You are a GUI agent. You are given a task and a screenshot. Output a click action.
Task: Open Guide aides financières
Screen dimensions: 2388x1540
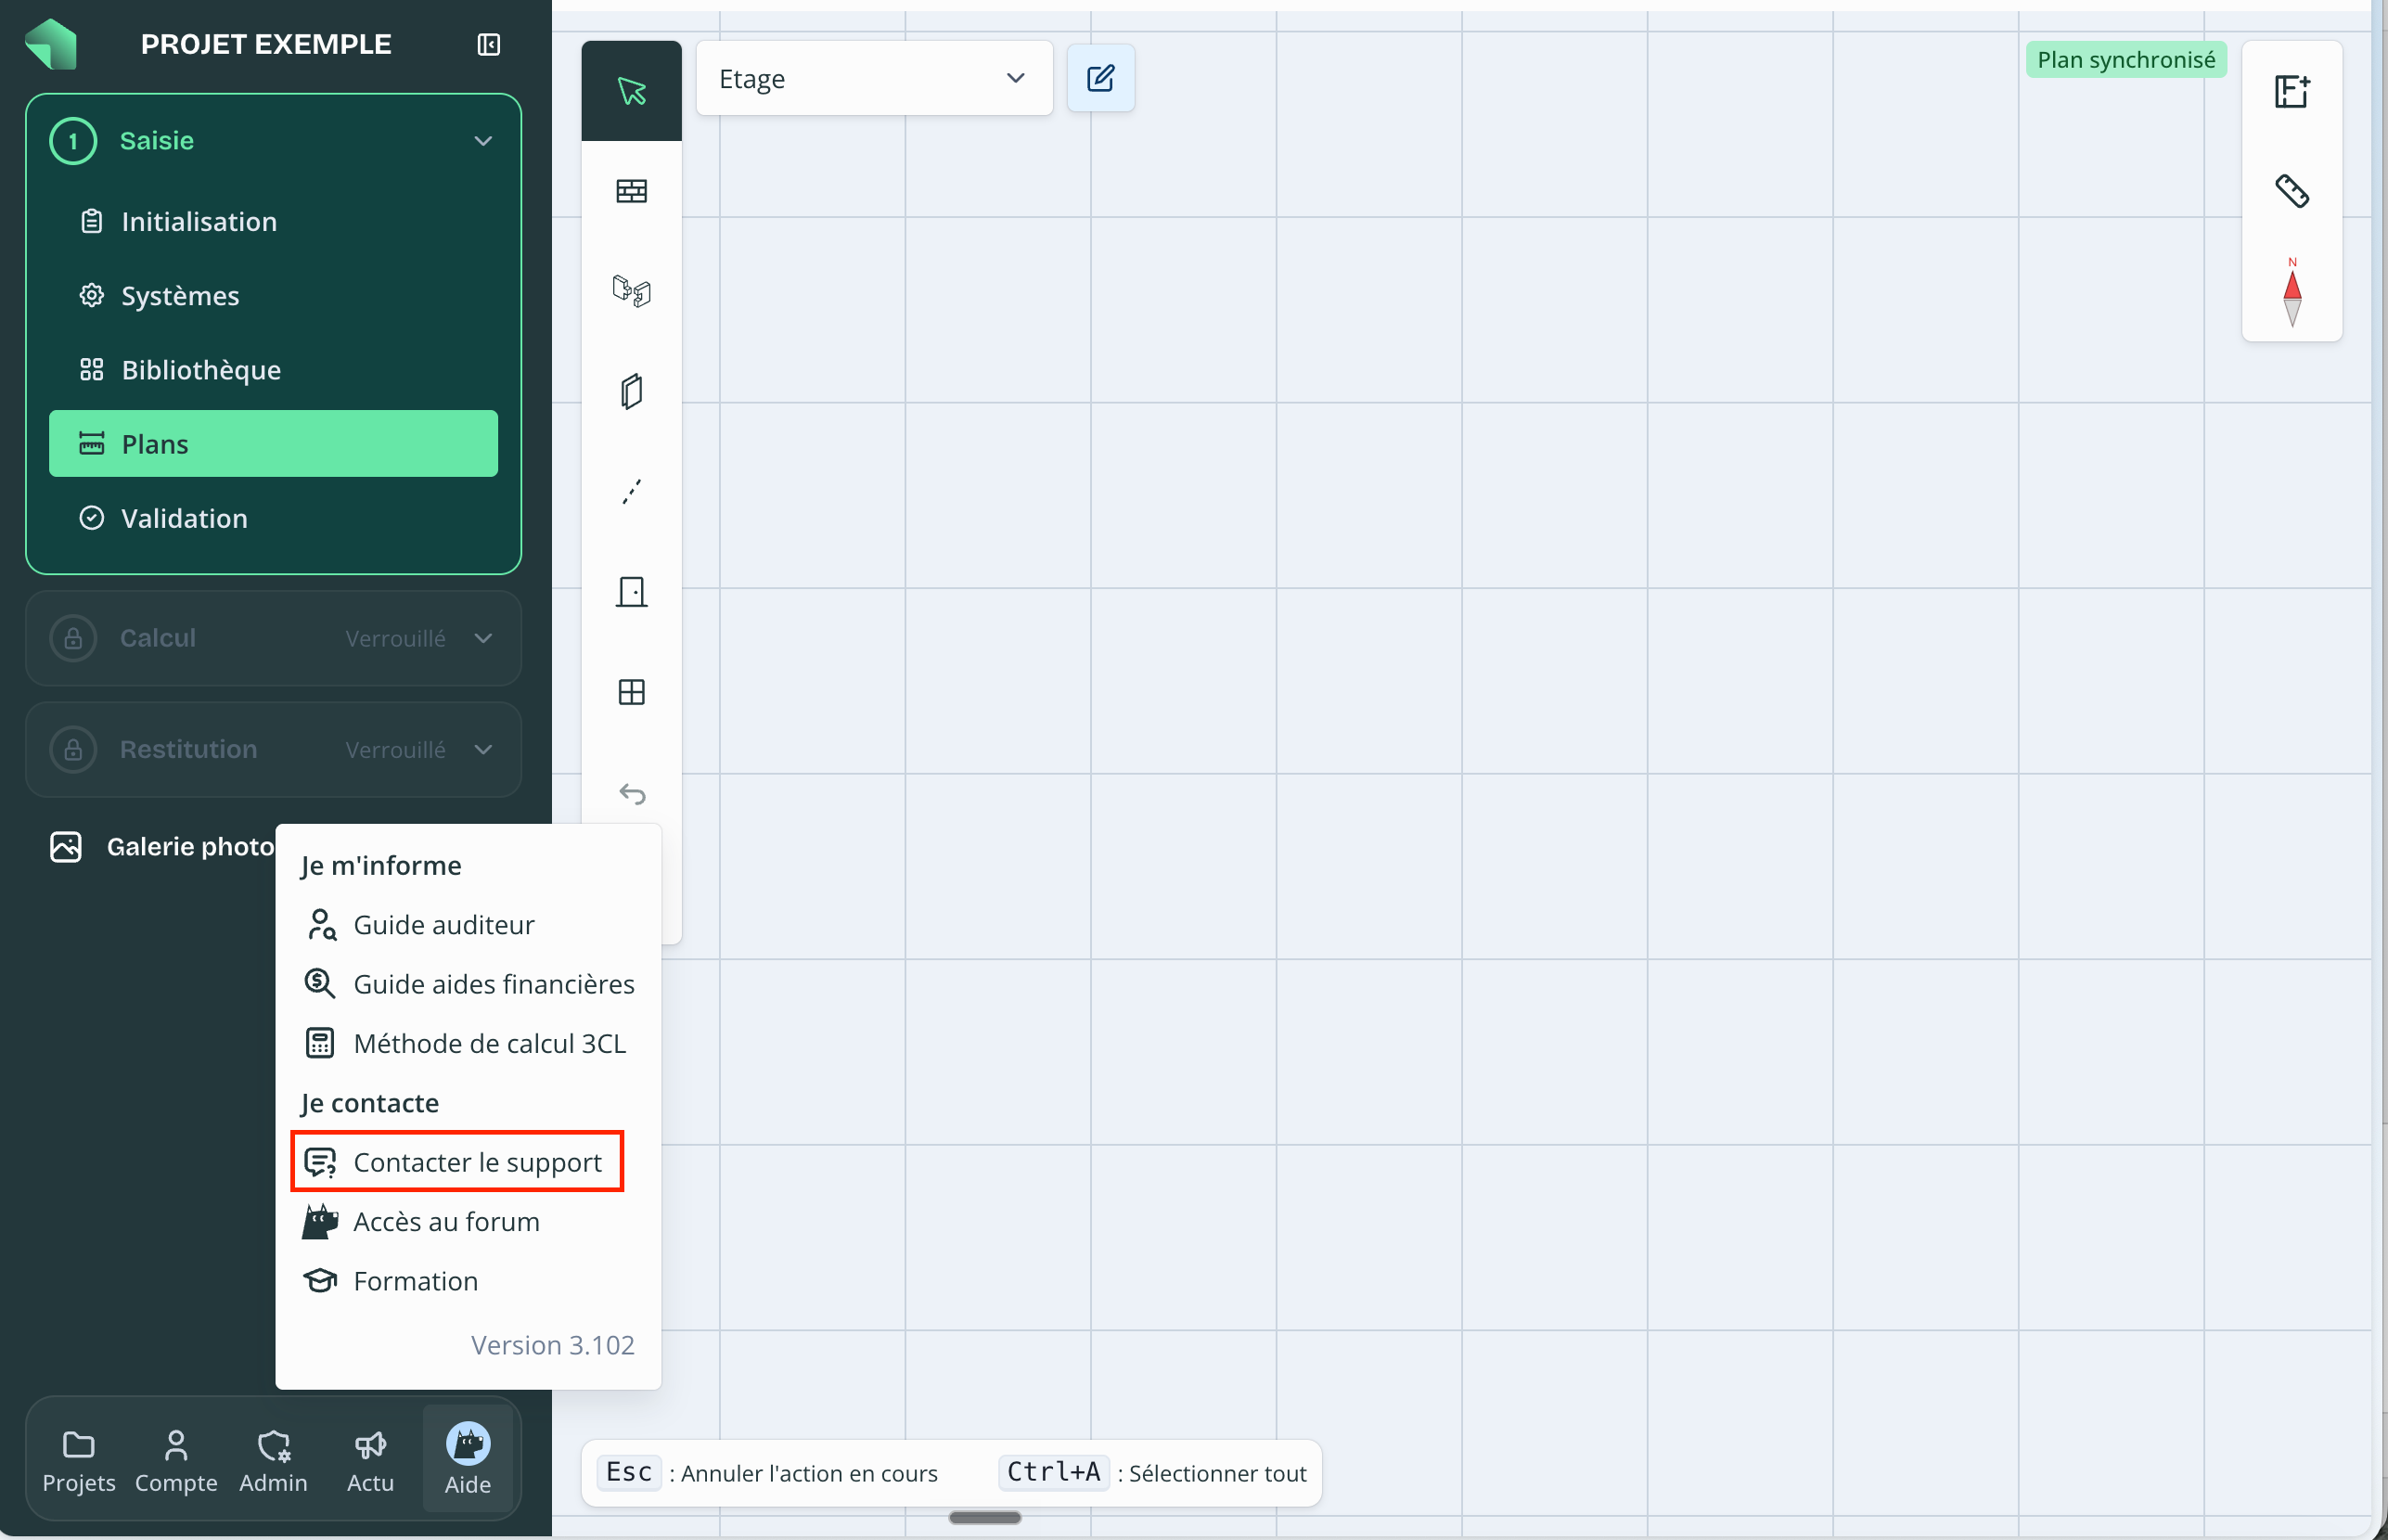tap(468, 984)
